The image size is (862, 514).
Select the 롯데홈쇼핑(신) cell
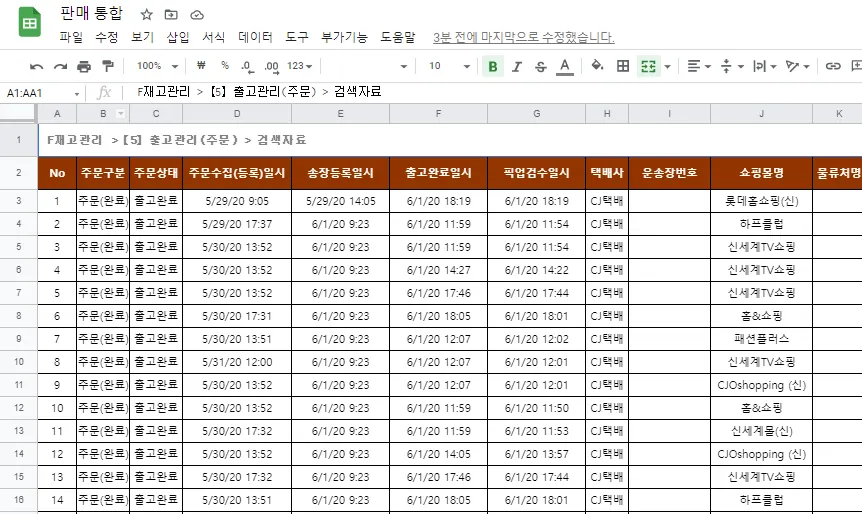[x=761, y=201]
